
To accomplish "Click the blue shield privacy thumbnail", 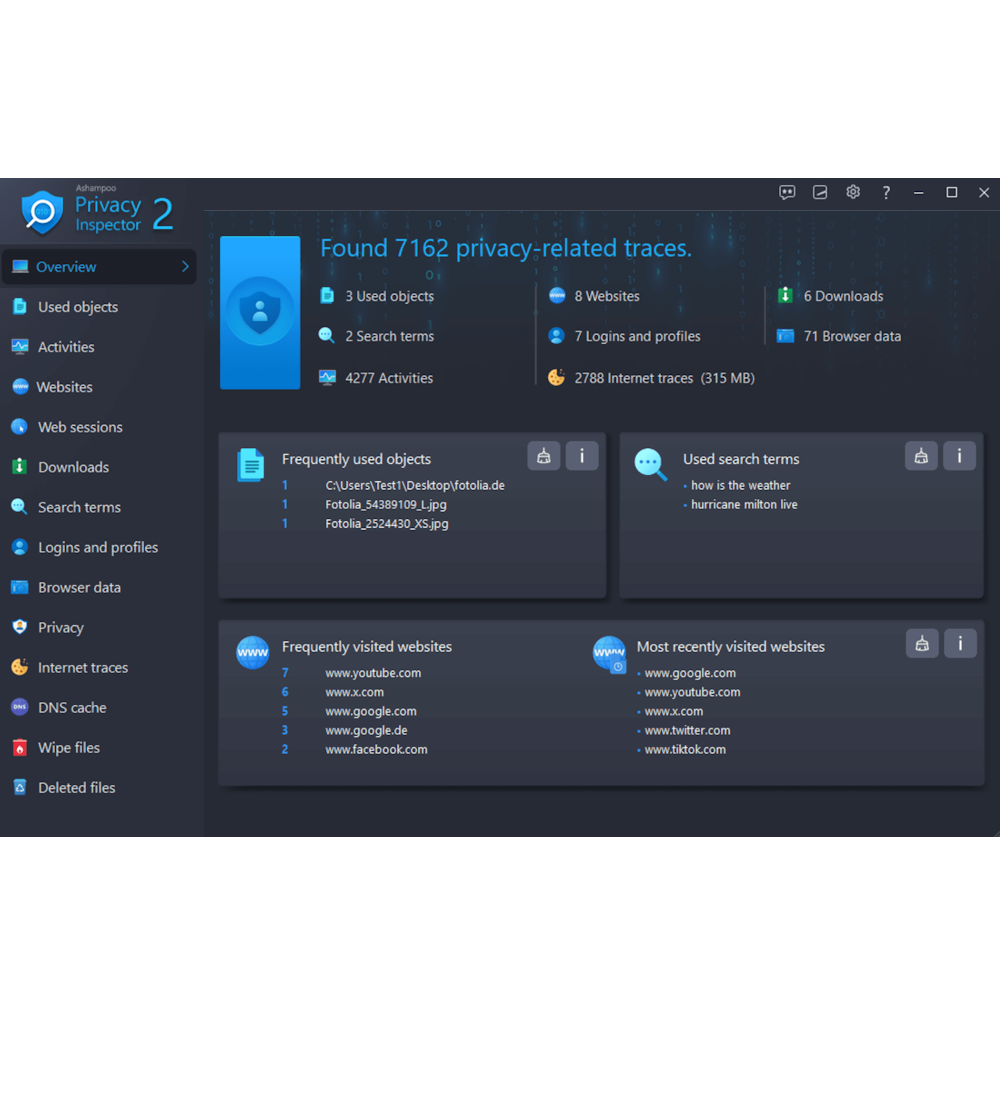I will click(260, 312).
